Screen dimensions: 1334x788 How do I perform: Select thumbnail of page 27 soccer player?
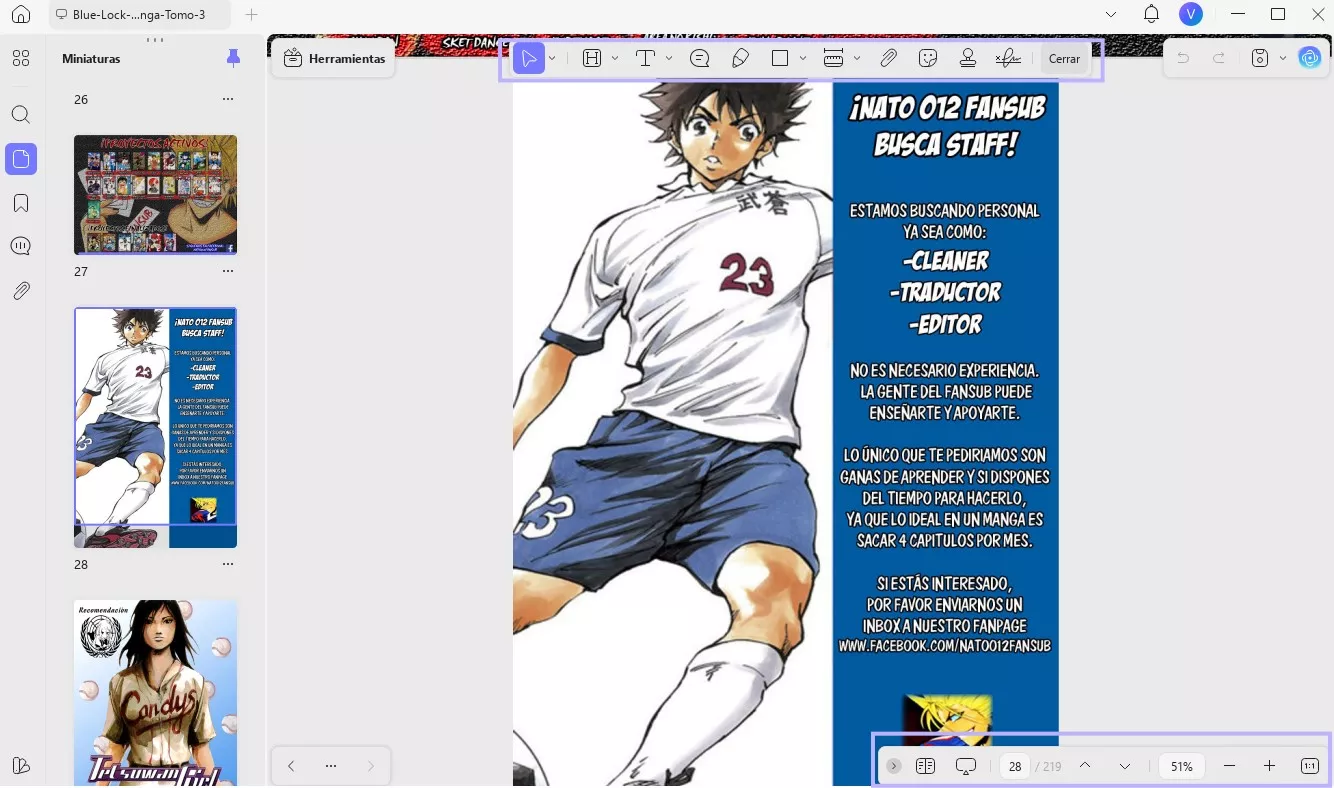pos(156,427)
